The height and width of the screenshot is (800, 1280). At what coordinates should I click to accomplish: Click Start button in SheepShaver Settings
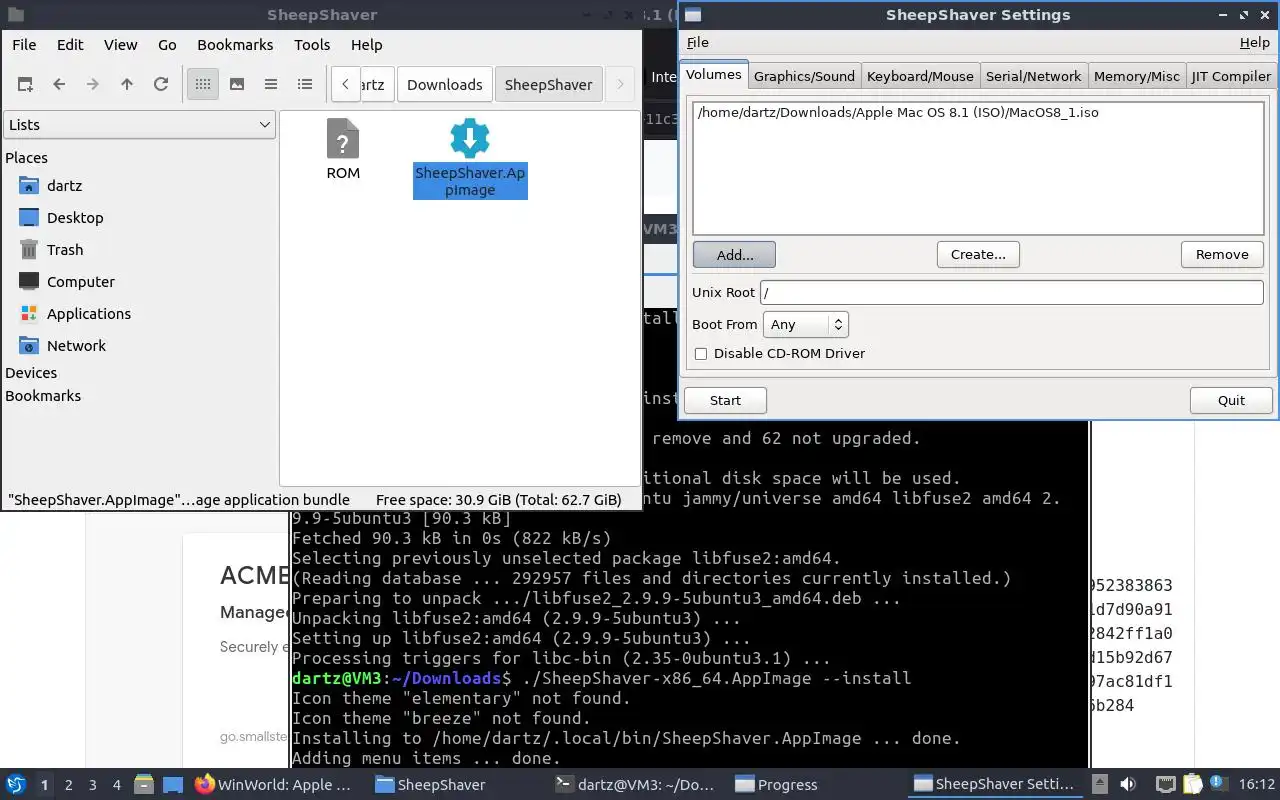point(725,401)
